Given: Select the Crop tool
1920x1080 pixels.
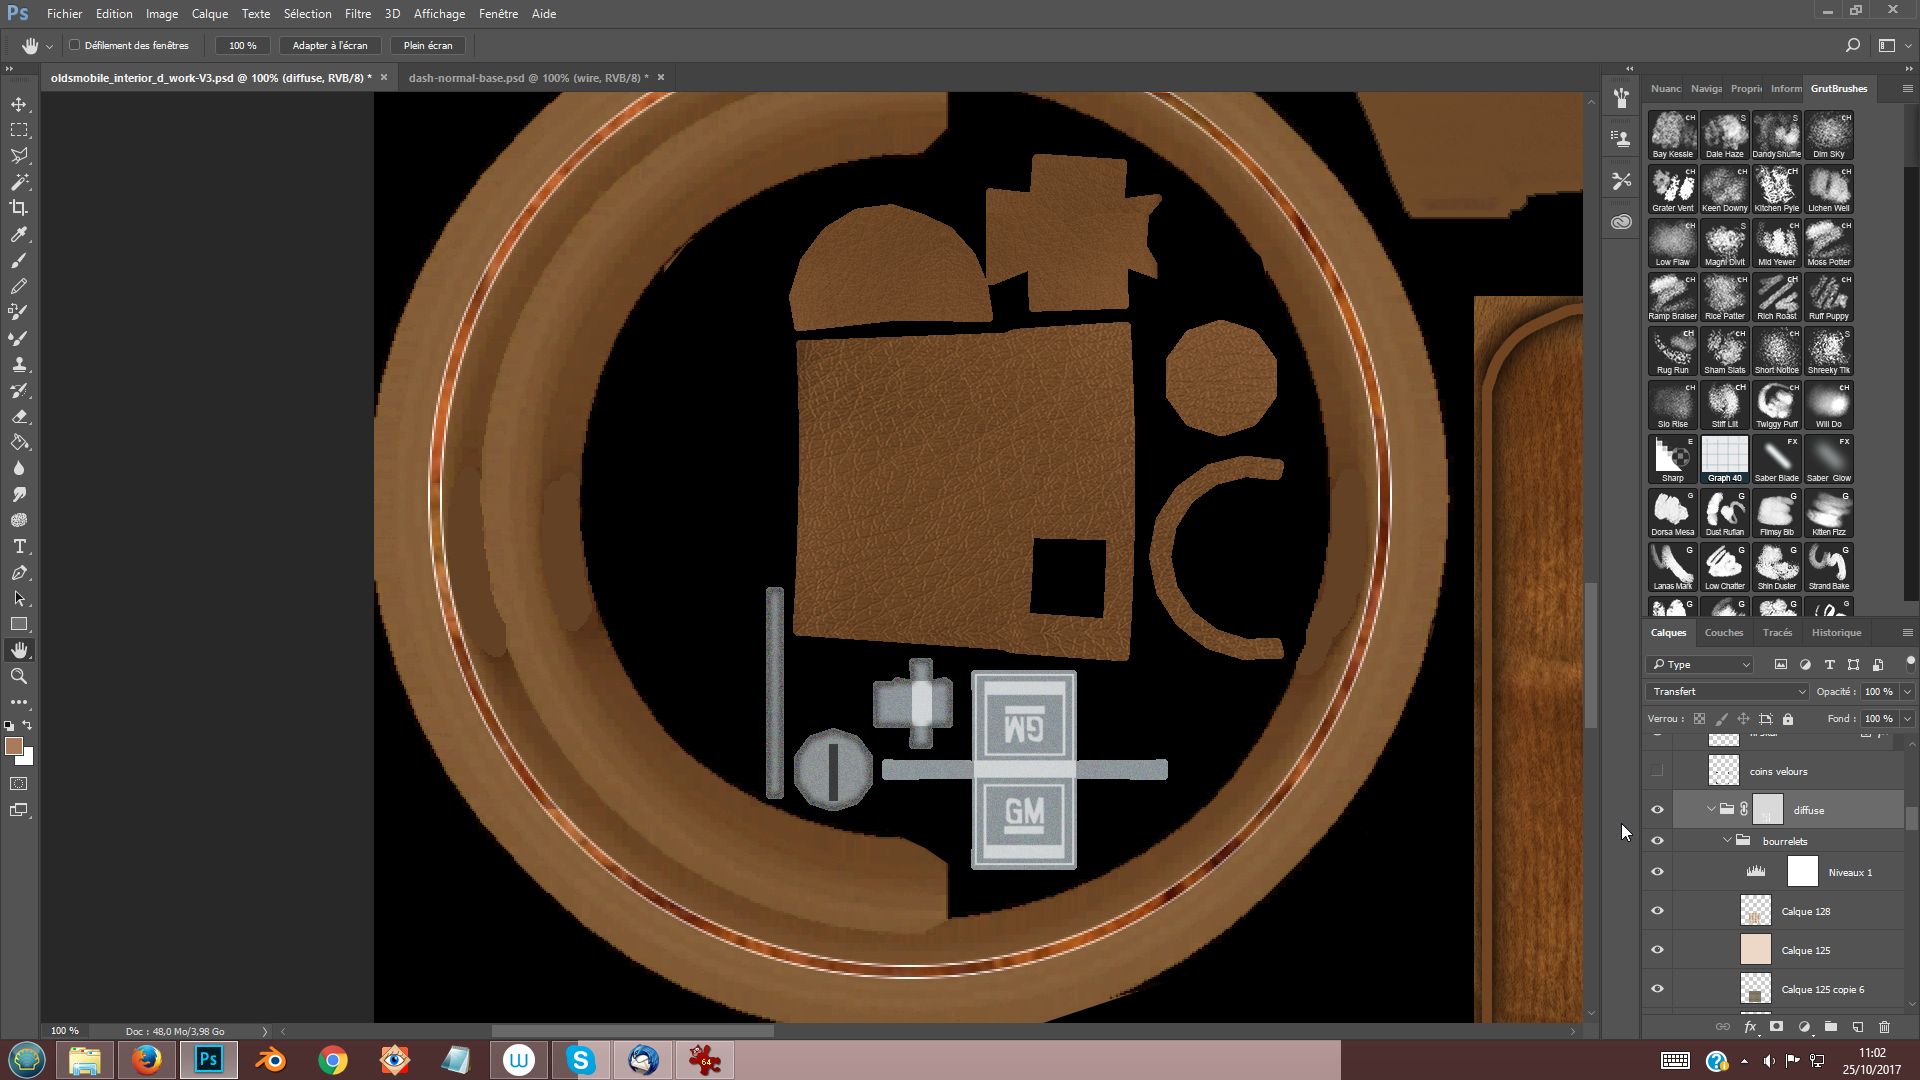Looking at the screenshot, I should (x=19, y=208).
